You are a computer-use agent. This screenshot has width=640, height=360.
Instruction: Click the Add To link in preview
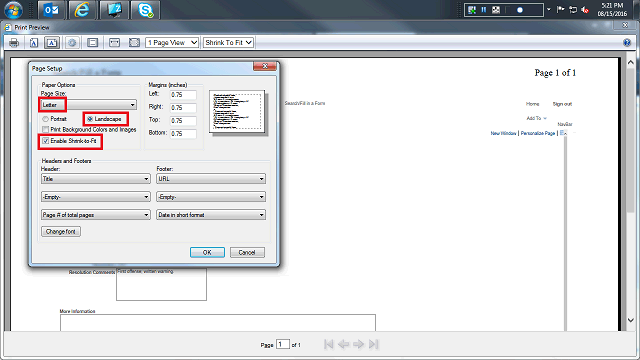(x=533, y=118)
